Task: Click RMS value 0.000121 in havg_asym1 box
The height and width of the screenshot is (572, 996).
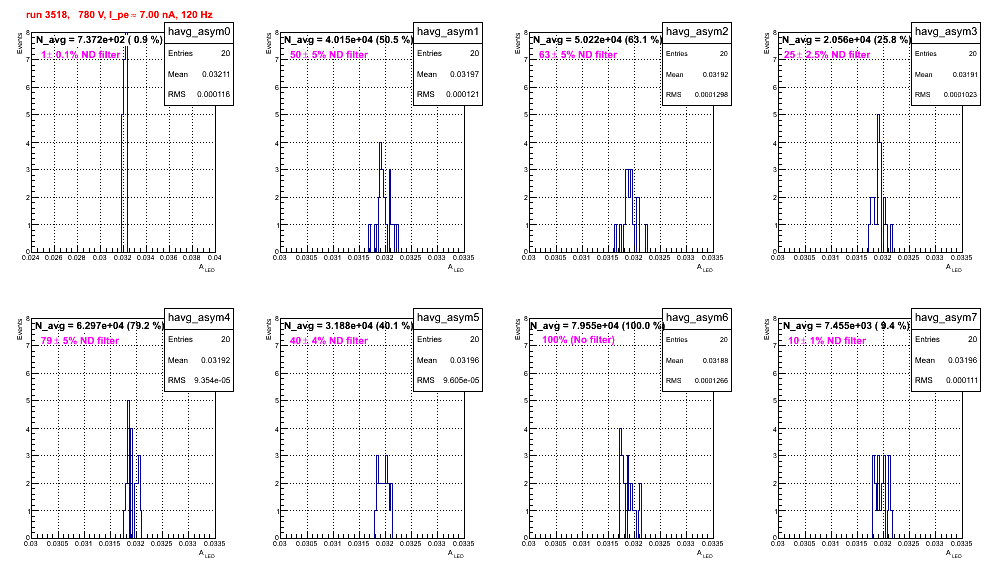Action: click(462, 94)
